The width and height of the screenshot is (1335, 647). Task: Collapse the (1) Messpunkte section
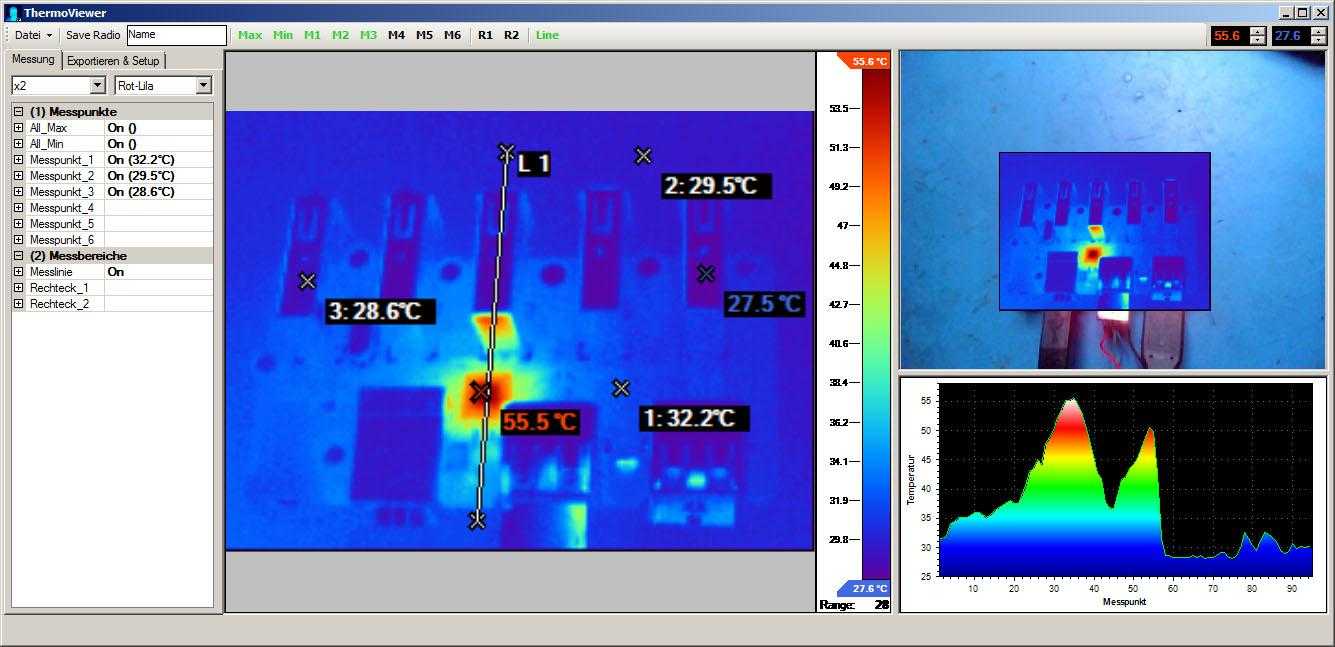click(18, 112)
